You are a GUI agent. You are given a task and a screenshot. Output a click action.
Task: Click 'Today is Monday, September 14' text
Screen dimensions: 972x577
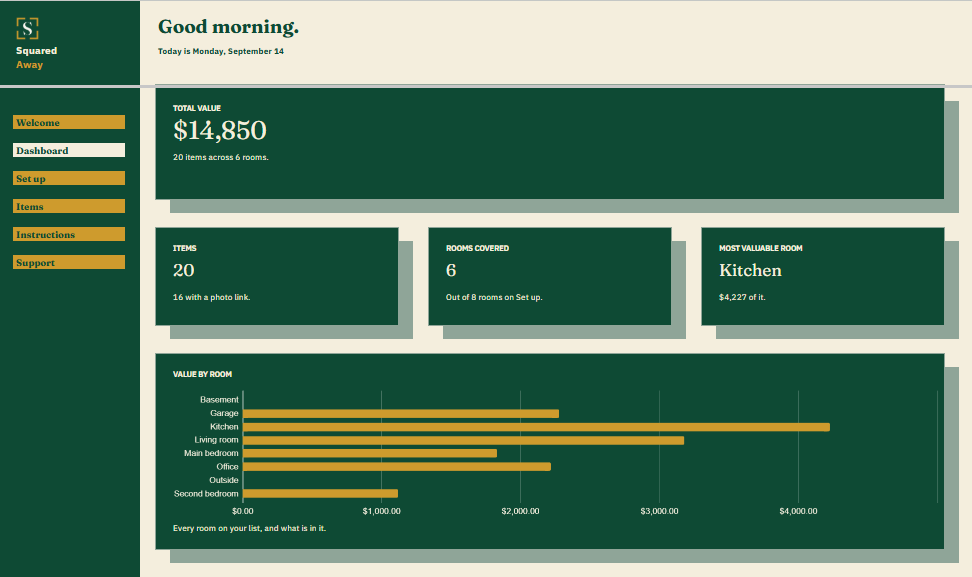pos(221,51)
